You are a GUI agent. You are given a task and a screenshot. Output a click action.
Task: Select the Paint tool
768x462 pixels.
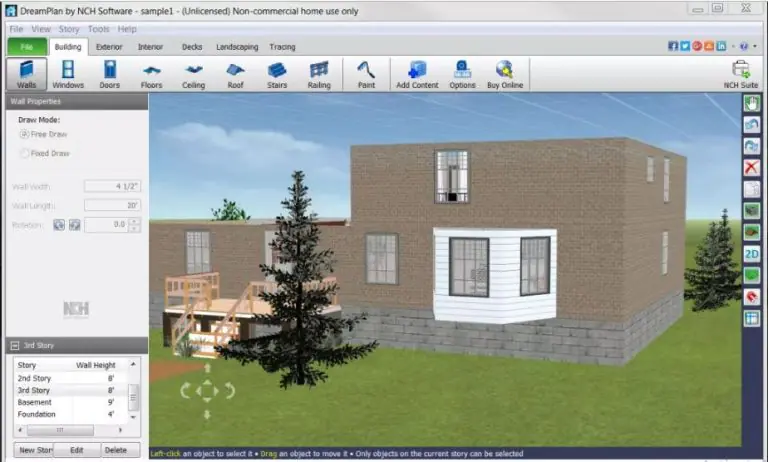click(x=366, y=74)
